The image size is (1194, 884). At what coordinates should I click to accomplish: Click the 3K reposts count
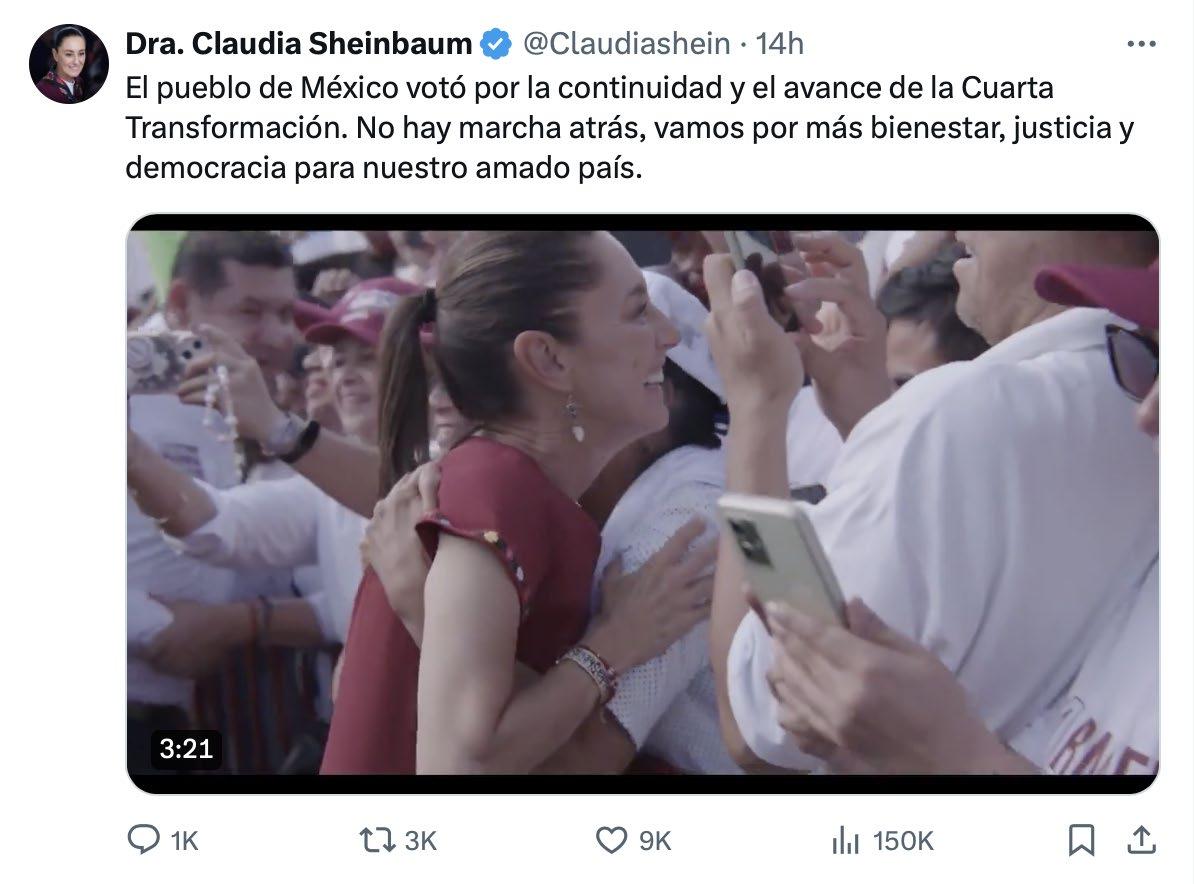pyautogui.click(x=420, y=841)
